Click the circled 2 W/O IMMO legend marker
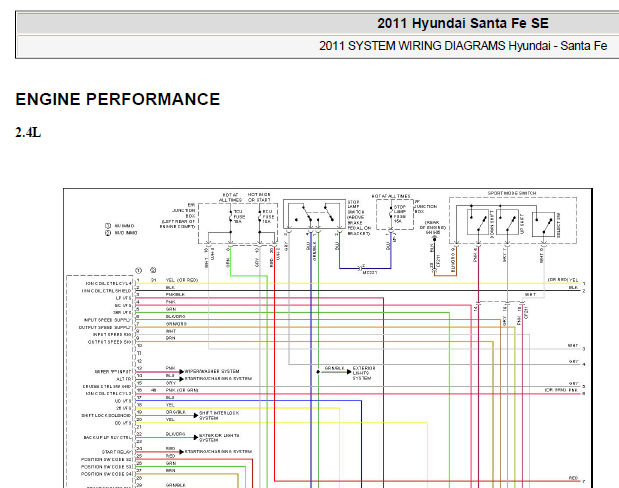619x488 pixels. coord(107,233)
